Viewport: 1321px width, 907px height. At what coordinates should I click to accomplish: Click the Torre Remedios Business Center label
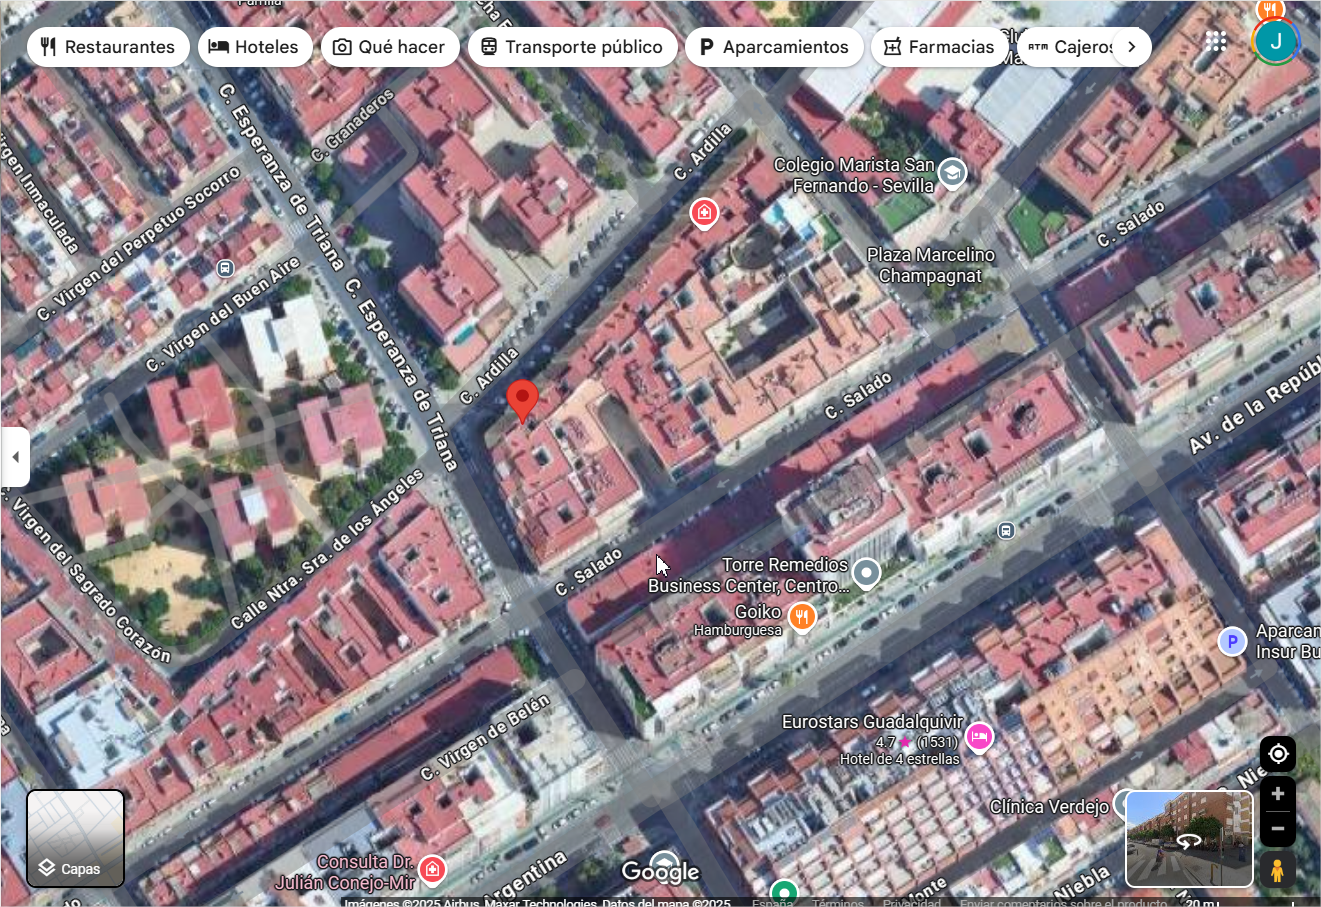point(748,575)
